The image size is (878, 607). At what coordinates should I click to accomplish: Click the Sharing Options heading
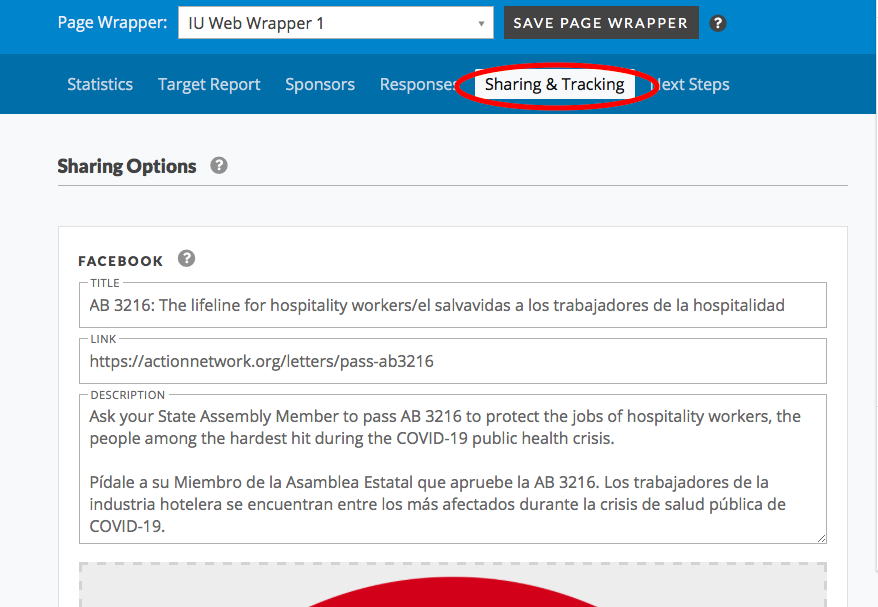(x=127, y=166)
